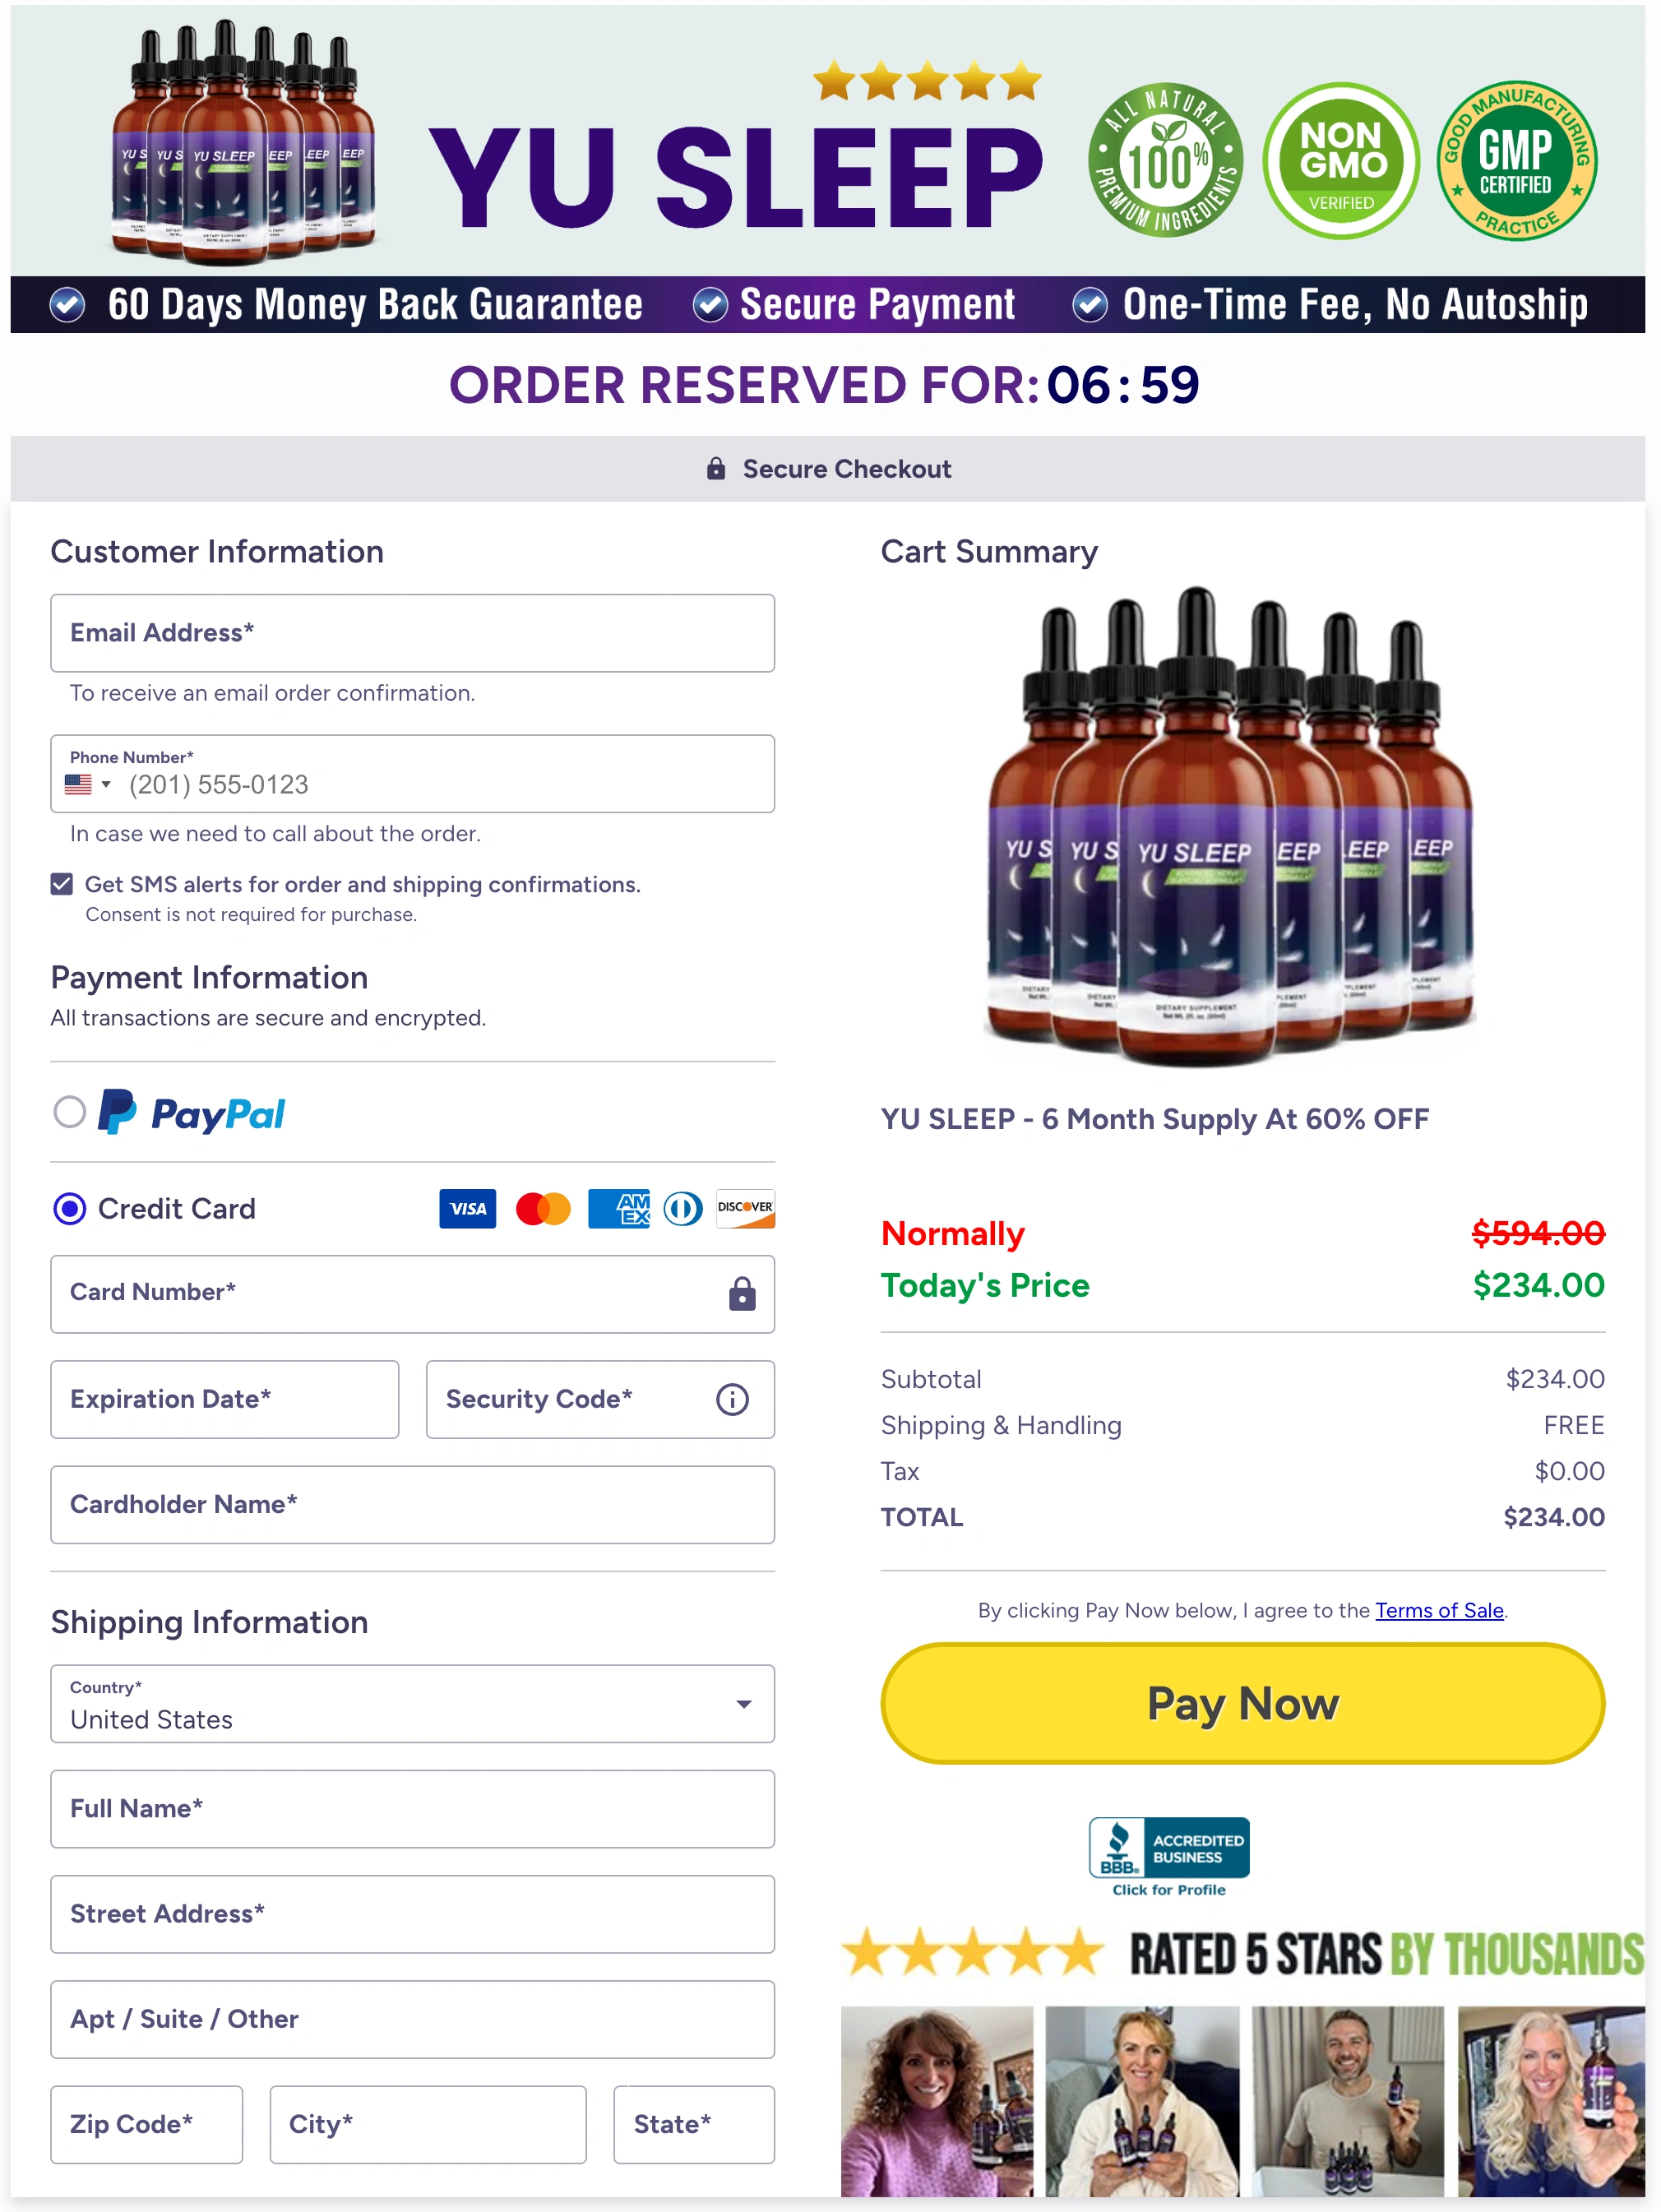Focus the Email Address field
This screenshot has width=1661, height=2212.
pyautogui.click(x=412, y=633)
